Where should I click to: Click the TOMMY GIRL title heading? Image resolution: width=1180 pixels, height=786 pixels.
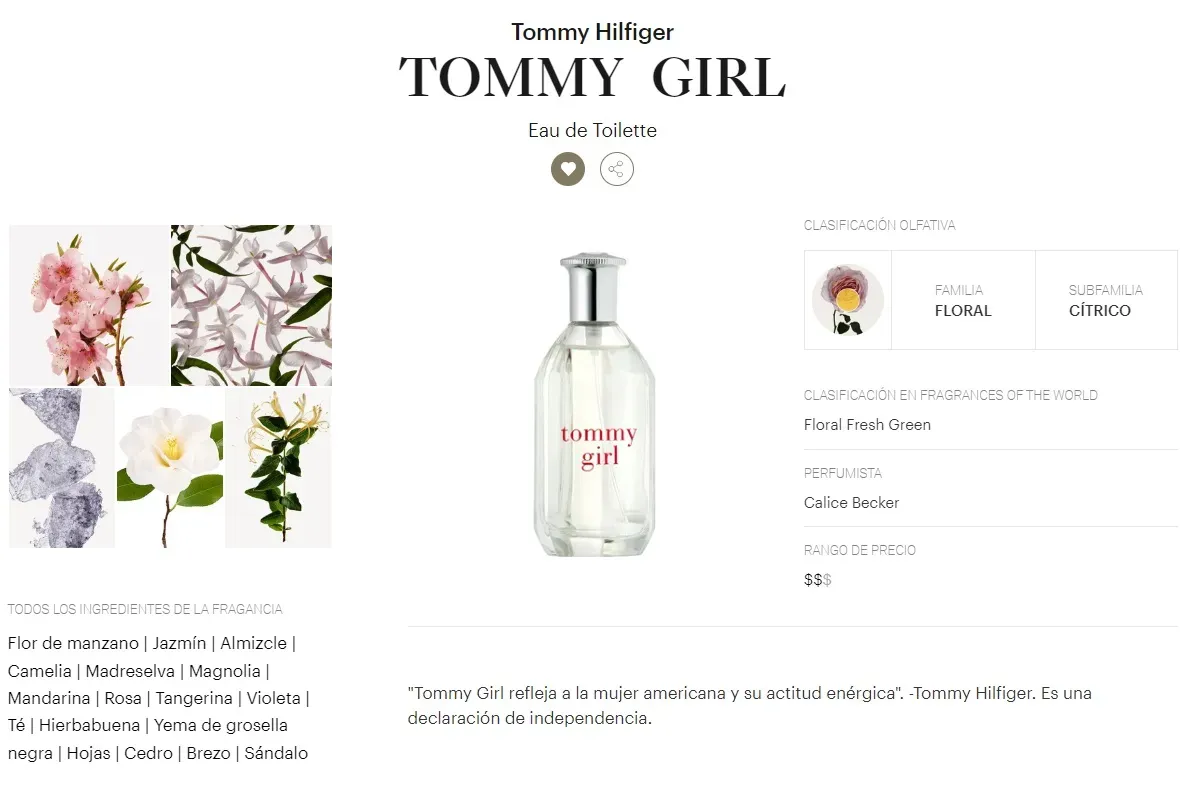(592, 78)
